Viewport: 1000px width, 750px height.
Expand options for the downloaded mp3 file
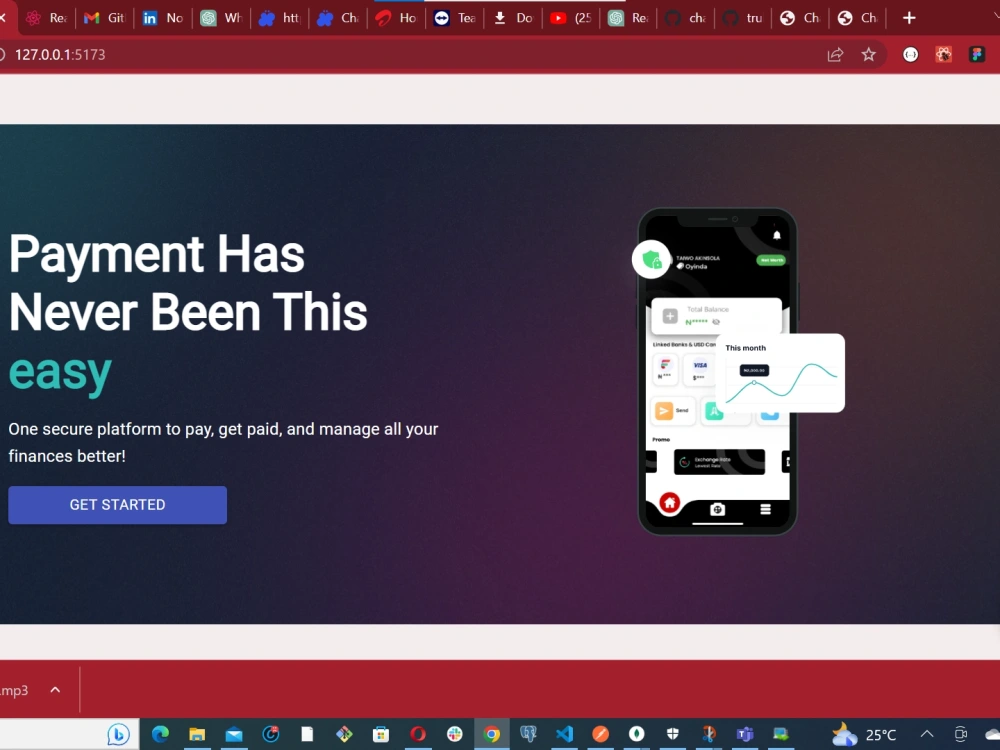pyautogui.click(x=55, y=689)
